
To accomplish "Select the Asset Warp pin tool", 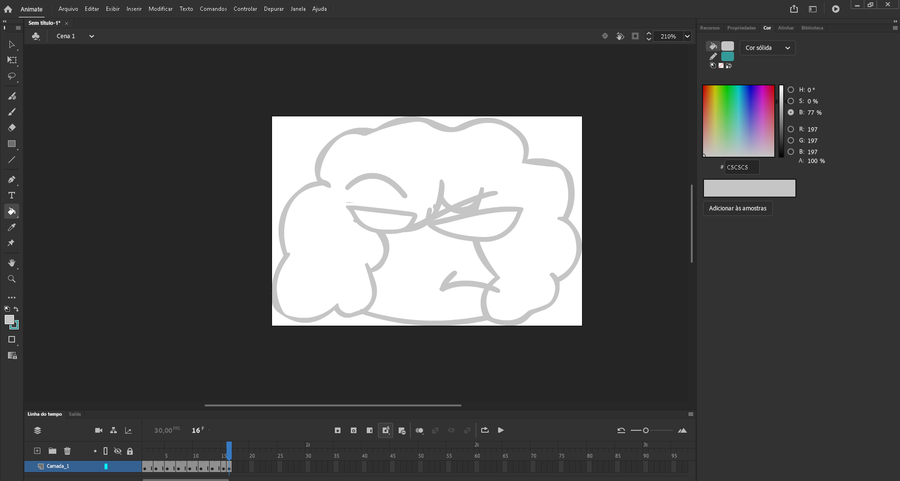I will click(x=11, y=243).
